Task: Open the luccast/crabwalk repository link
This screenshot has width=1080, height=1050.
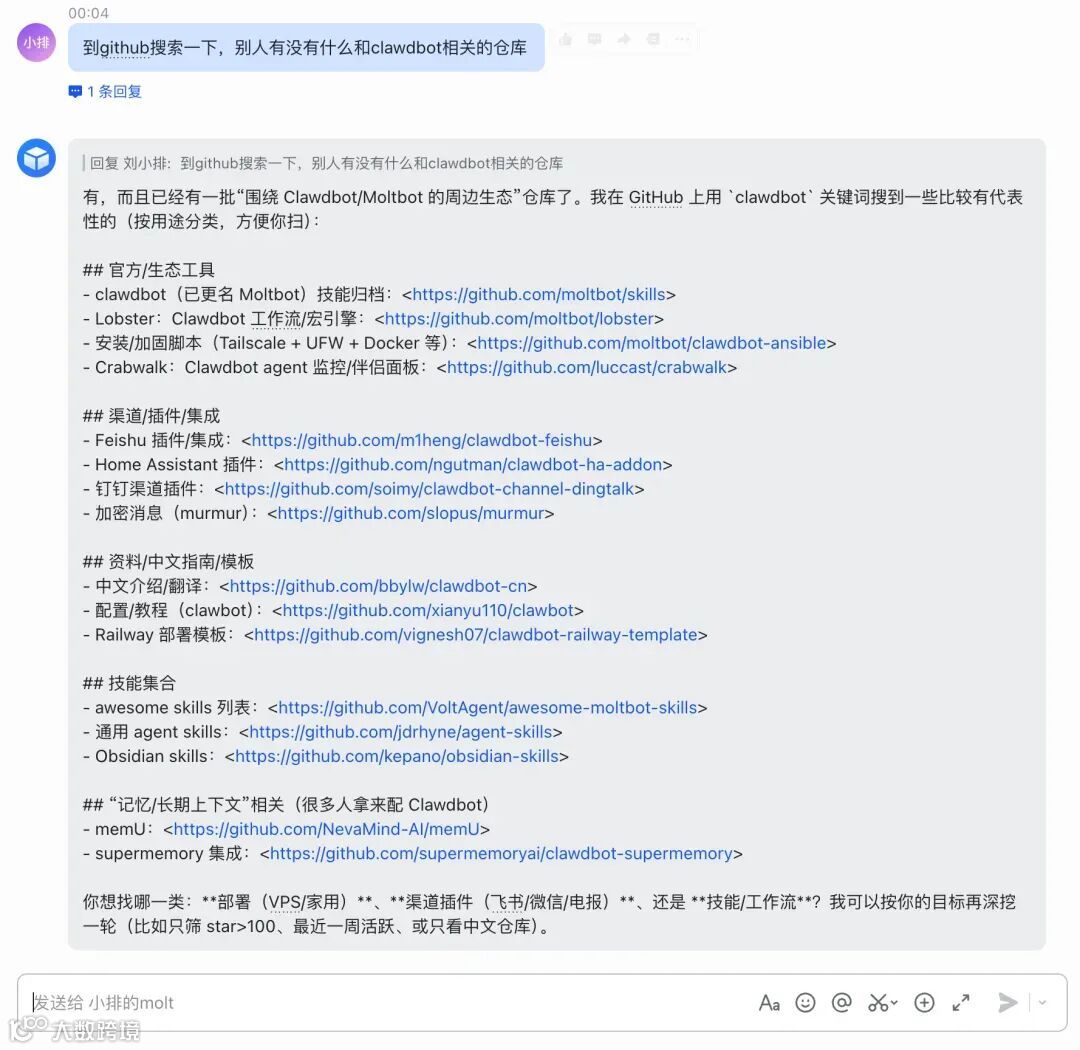Action: pyautogui.click(x=587, y=368)
